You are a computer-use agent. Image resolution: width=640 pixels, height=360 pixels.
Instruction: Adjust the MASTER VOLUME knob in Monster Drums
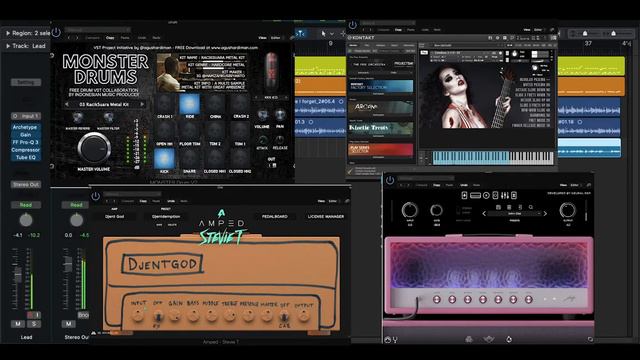pos(94,147)
